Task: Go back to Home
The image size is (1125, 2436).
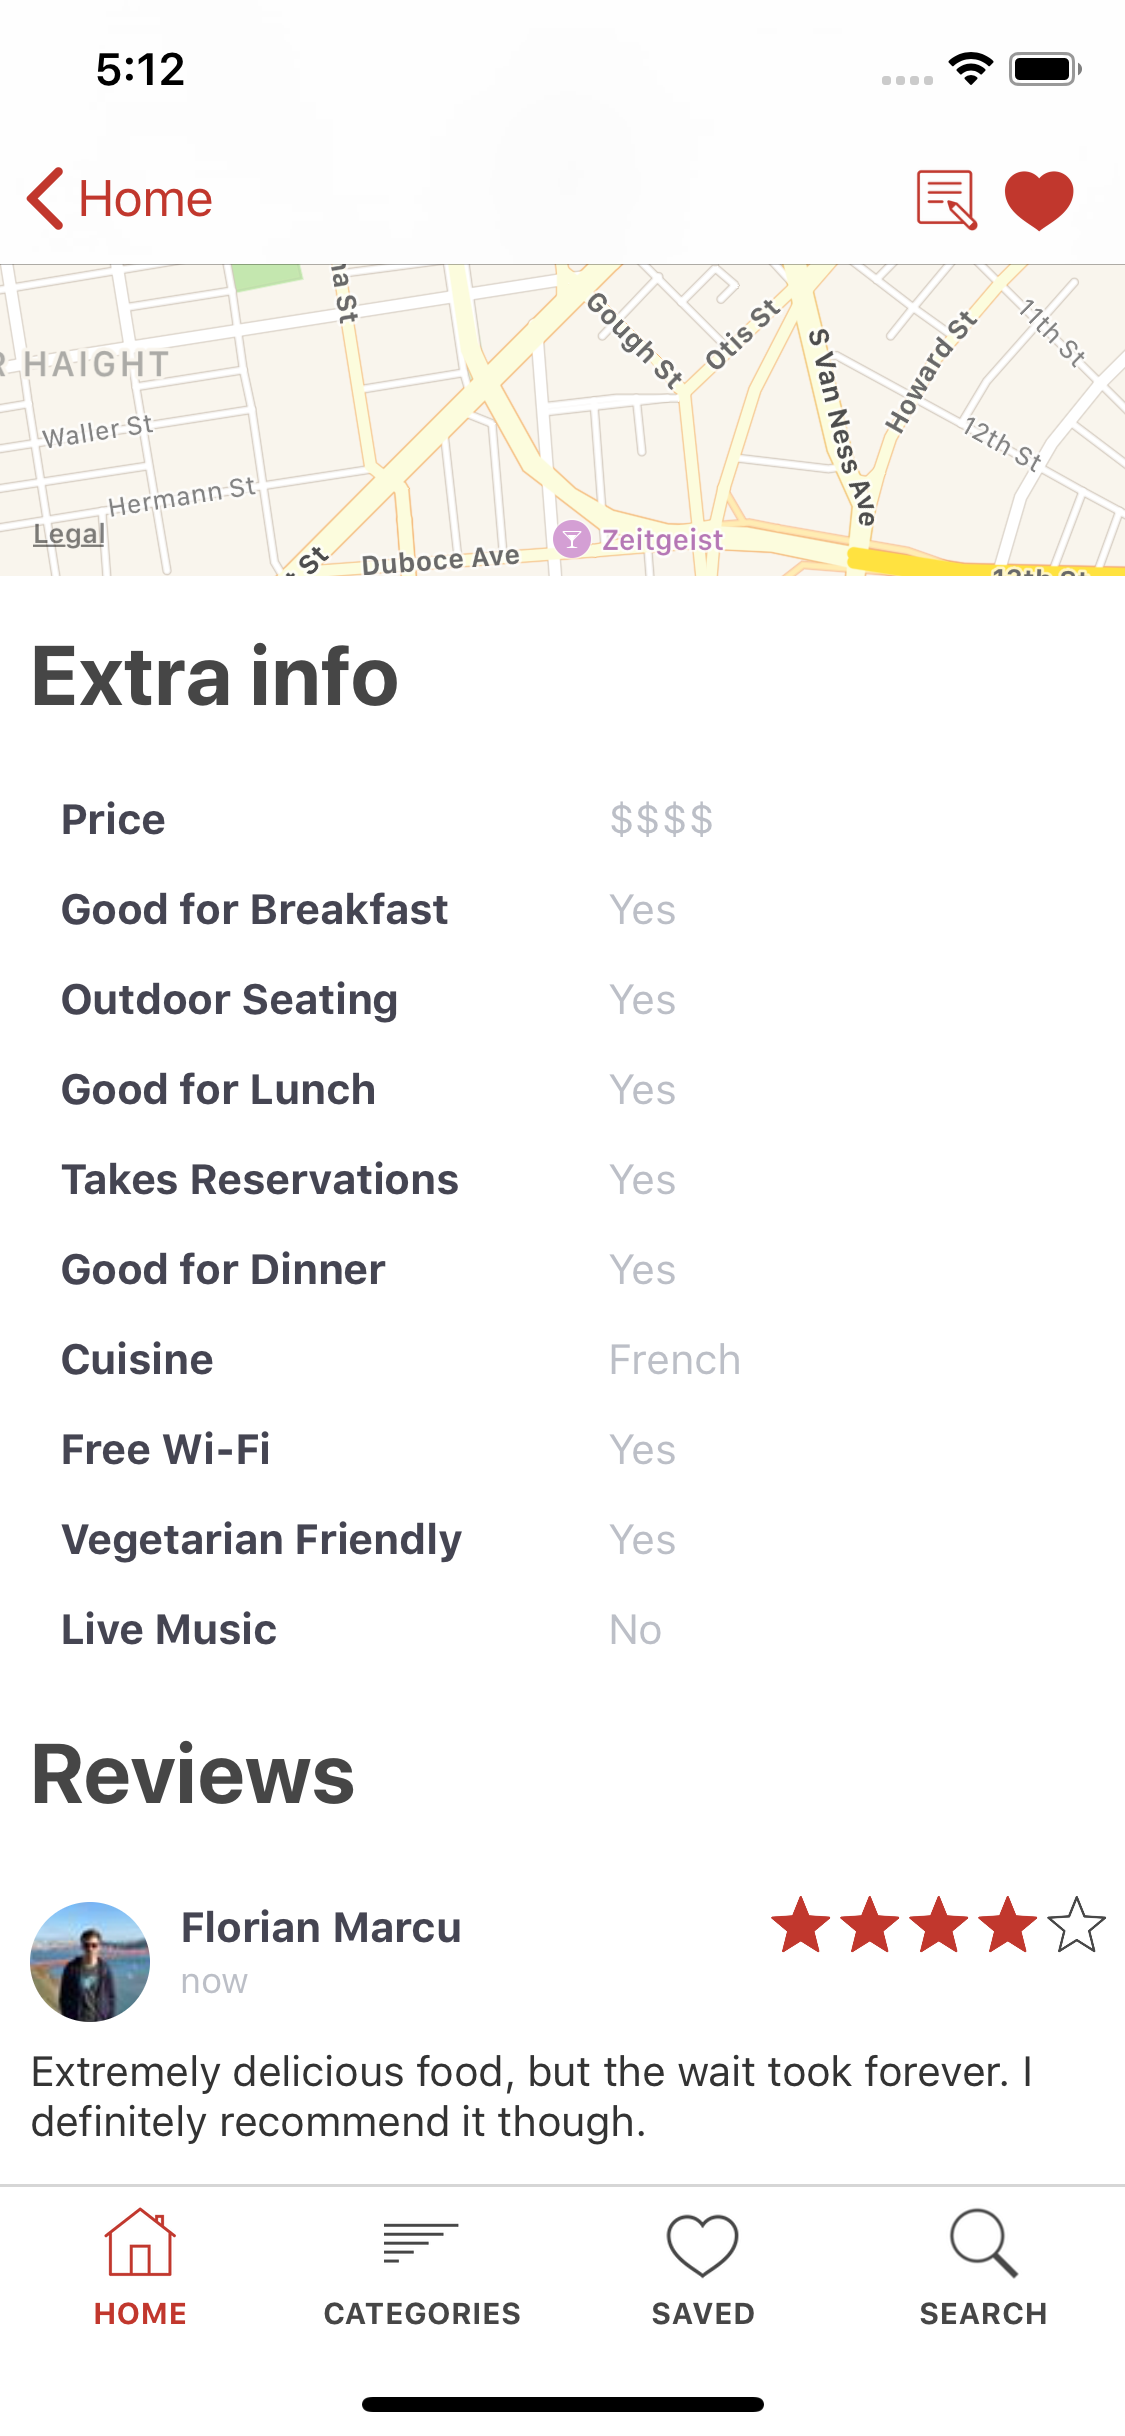Action: tap(144, 199)
